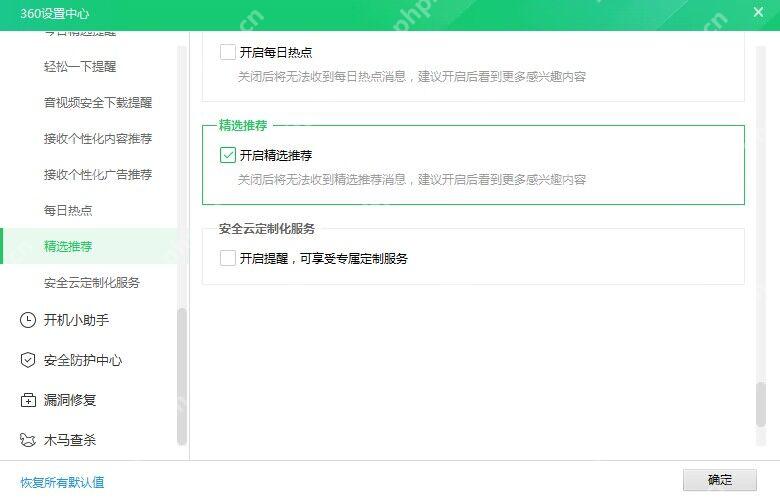Image resolution: width=780 pixels, height=500 pixels.
Task: Expand the 漏洞修复 category
Action: pos(70,400)
